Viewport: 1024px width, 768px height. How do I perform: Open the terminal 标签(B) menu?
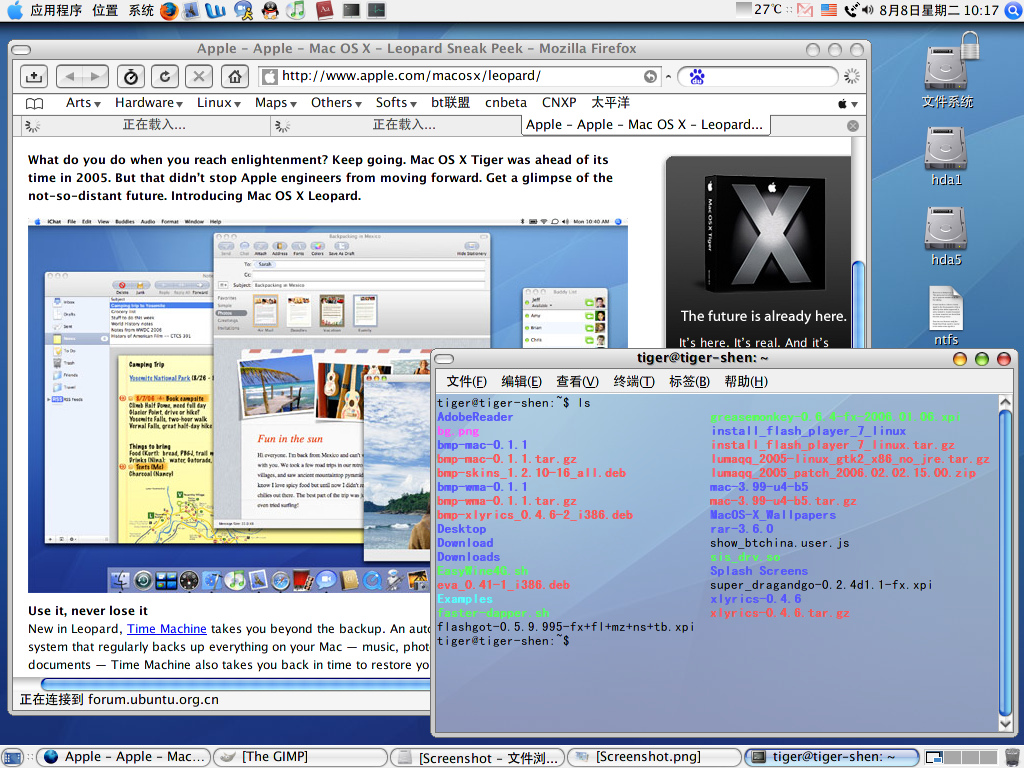(x=689, y=382)
